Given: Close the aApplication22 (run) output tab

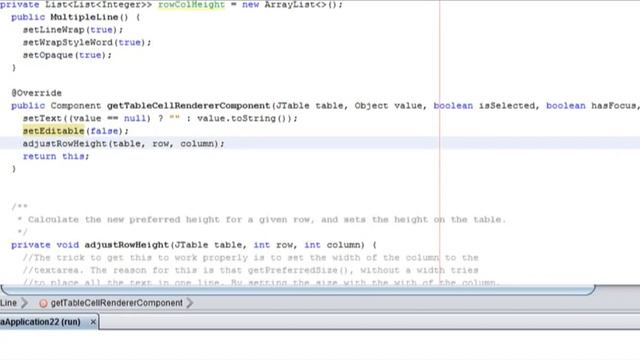Looking at the screenshot, I should tap(93, 322).
